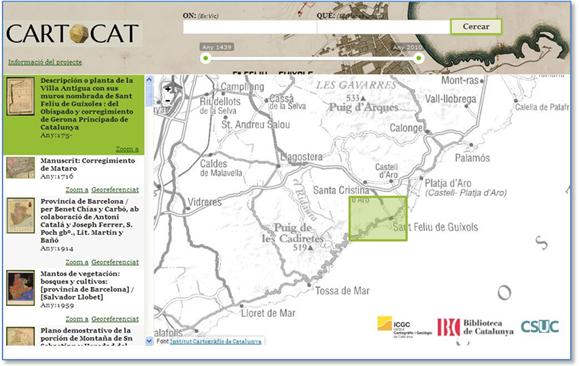Select the Any 2010 timeline slider handle
This screenshot has width=579, height=366.
(419, 58)
